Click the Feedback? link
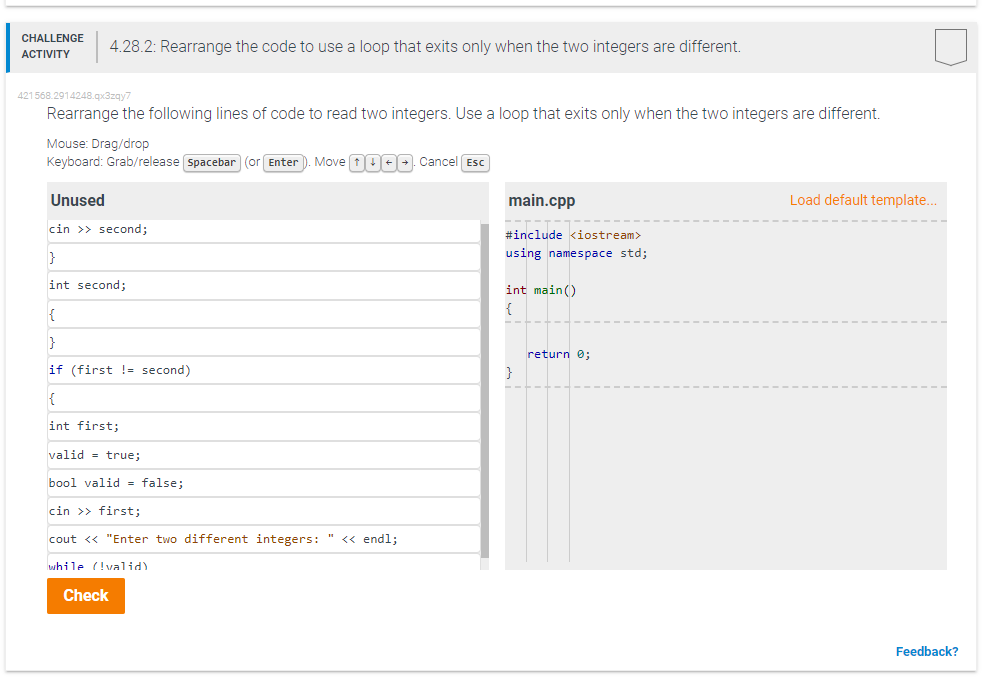The image size is (1004, 679). [x=926, y=651]
